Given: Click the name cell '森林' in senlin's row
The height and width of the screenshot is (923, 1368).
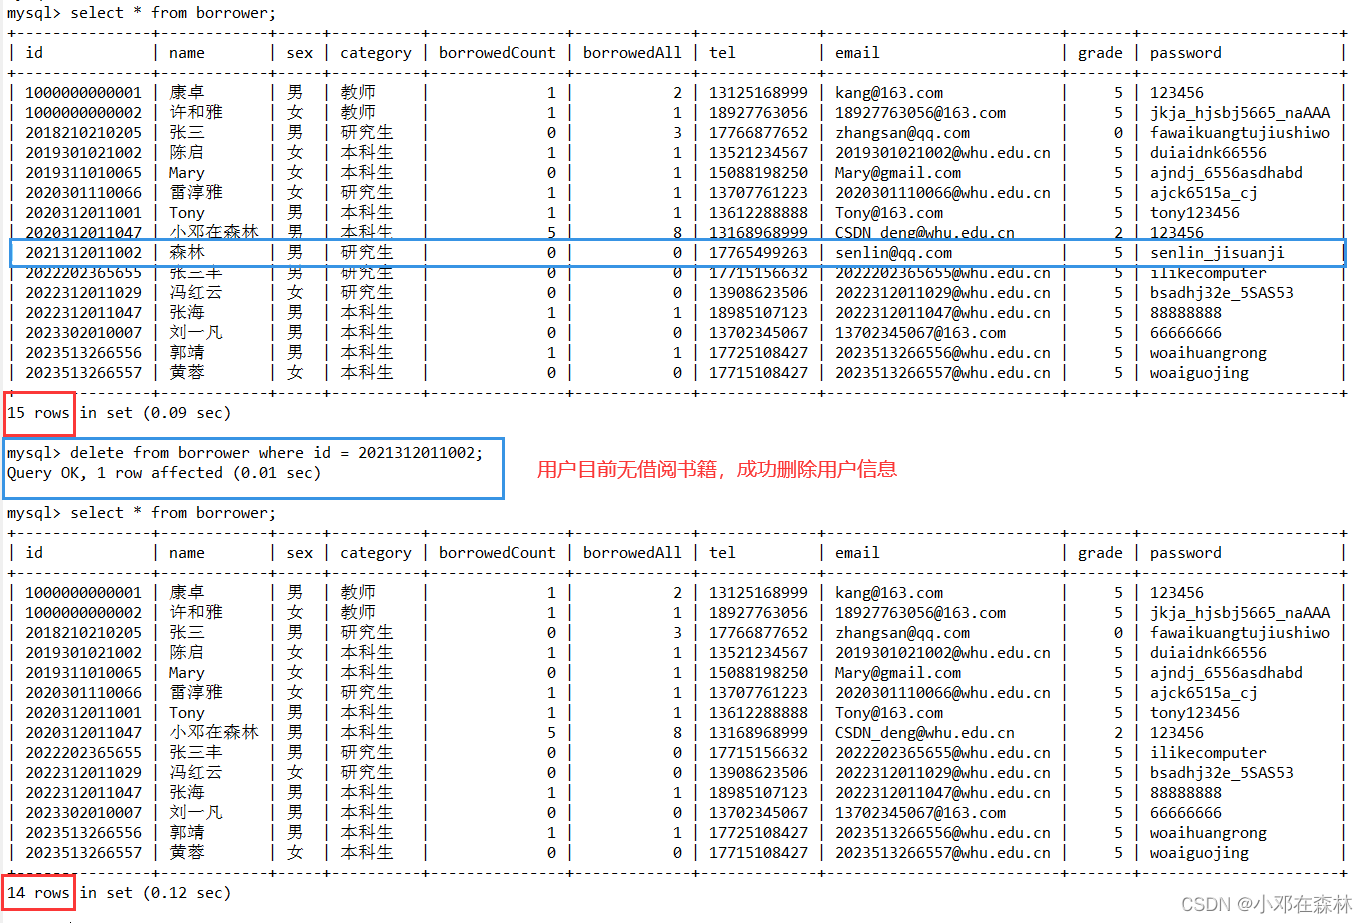Looking at the screenshot, I should click(187, 253).
